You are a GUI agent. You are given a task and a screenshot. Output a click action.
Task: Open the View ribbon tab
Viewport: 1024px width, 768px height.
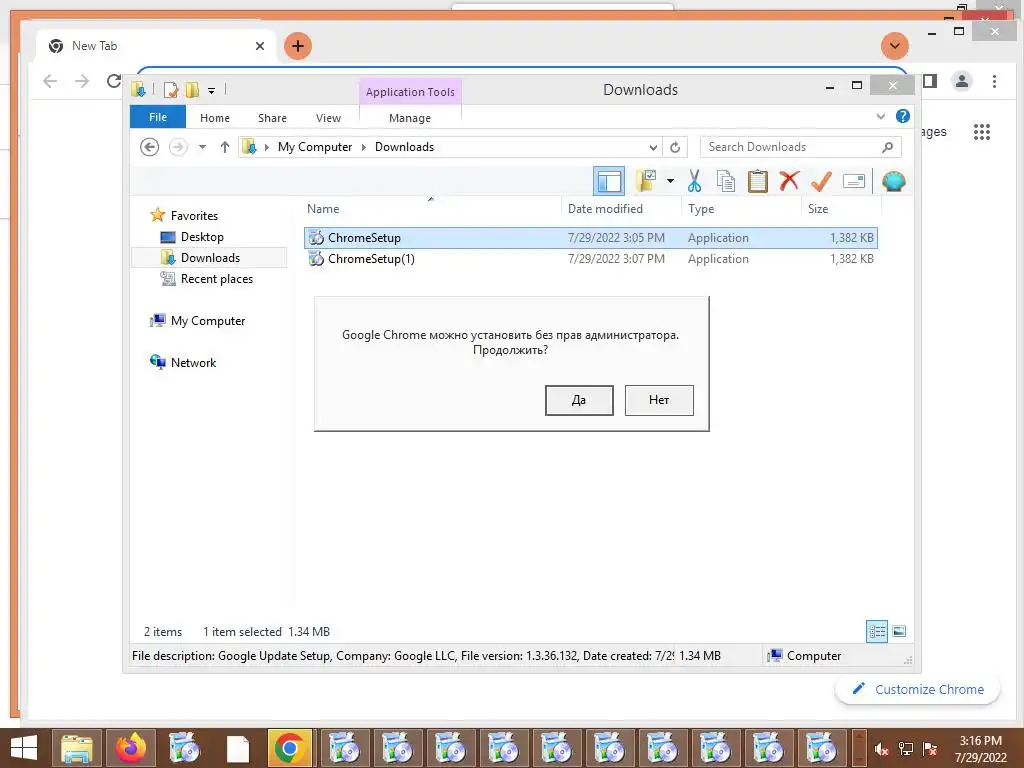(328, 118)
